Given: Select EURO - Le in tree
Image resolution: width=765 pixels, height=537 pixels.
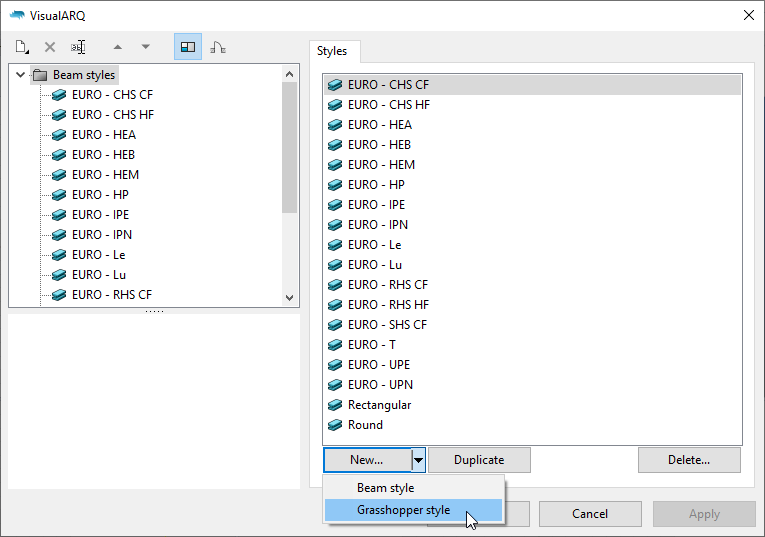Looking at the screenshot, I should (x=99, y=255).
